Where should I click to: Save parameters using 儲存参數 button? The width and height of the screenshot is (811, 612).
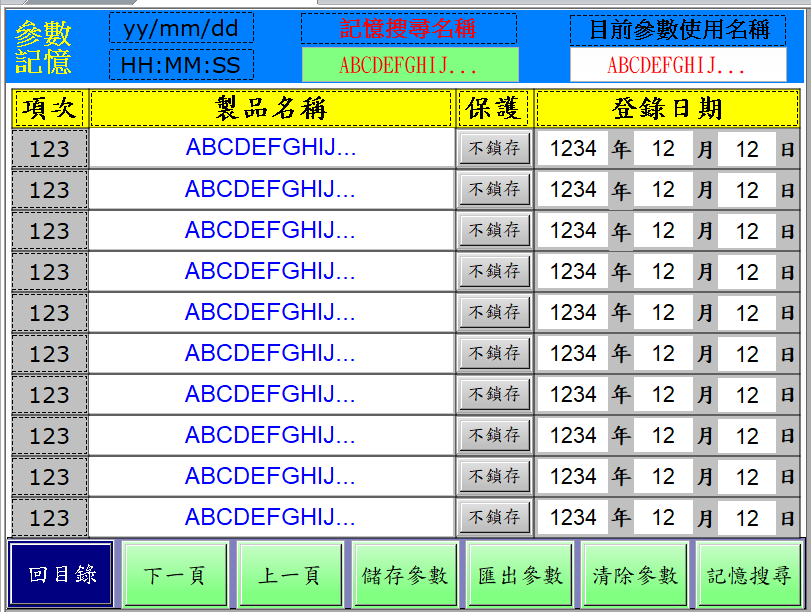pos(405,575)
